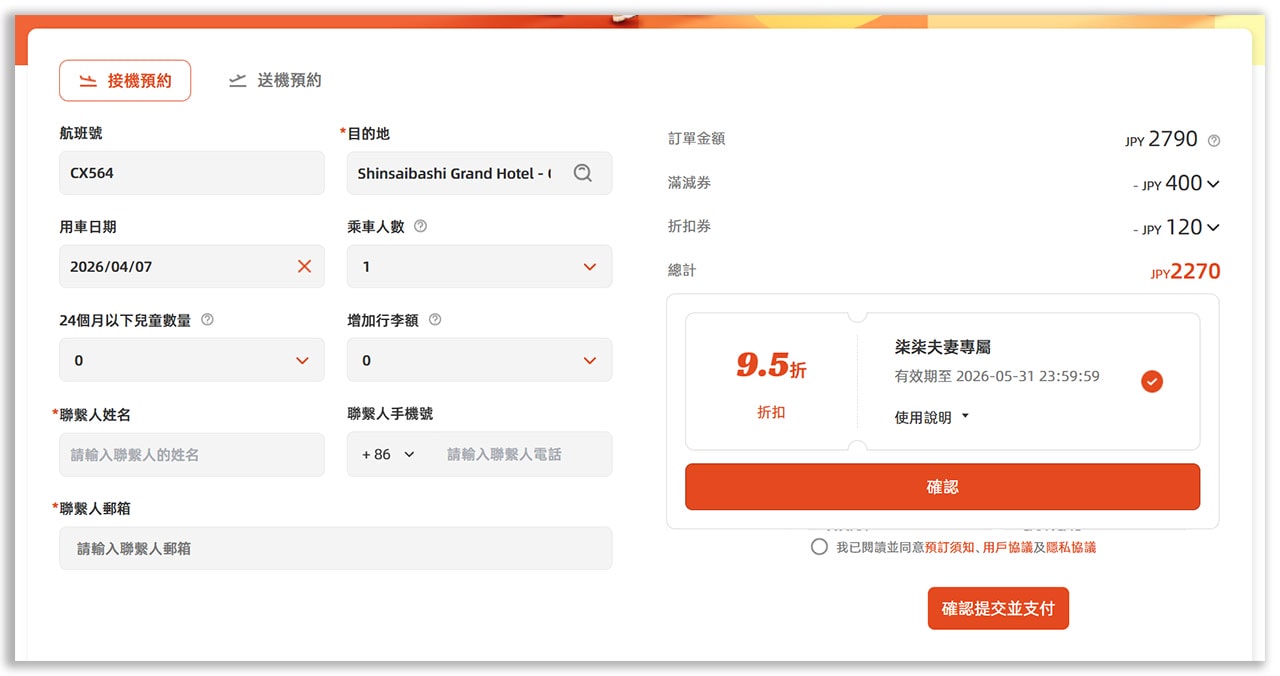Viewport: 1280px width, 676px height.
Task: Check the agreement radio for 預訂須知
Action: click(819, 547)
